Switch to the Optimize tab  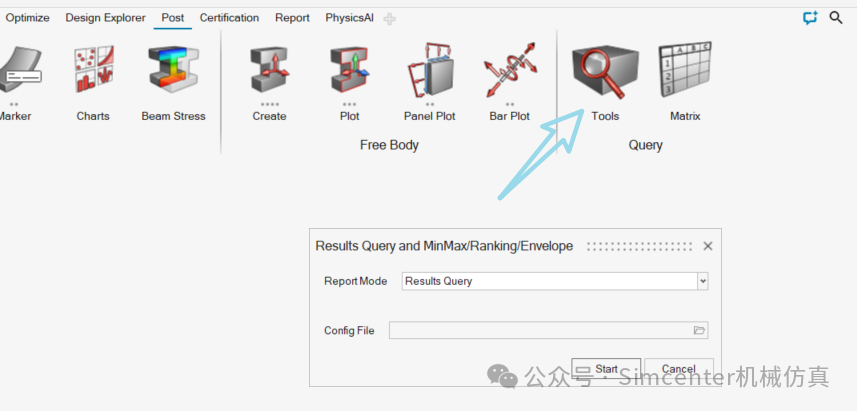(x=27, y=18)
